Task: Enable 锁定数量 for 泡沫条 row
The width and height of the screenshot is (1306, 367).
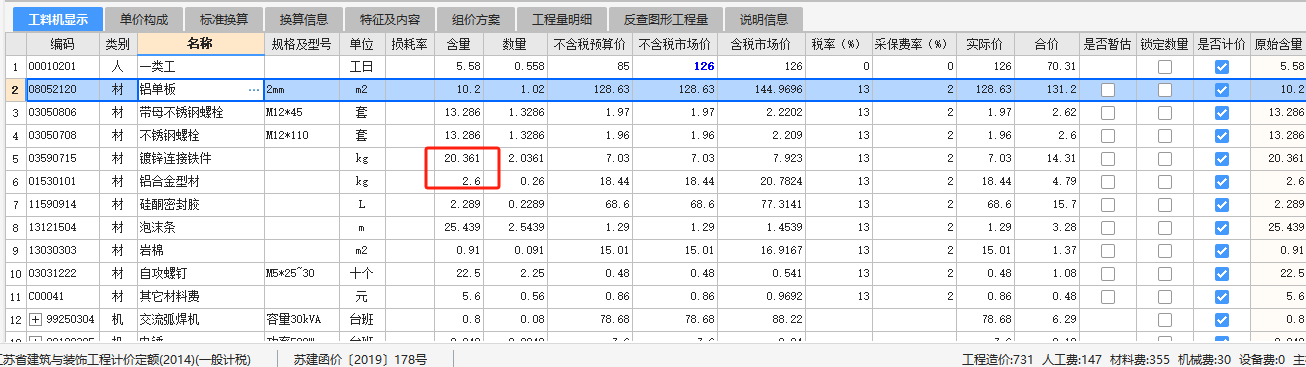Action: pyautogui.click(x=1165, y=227)
